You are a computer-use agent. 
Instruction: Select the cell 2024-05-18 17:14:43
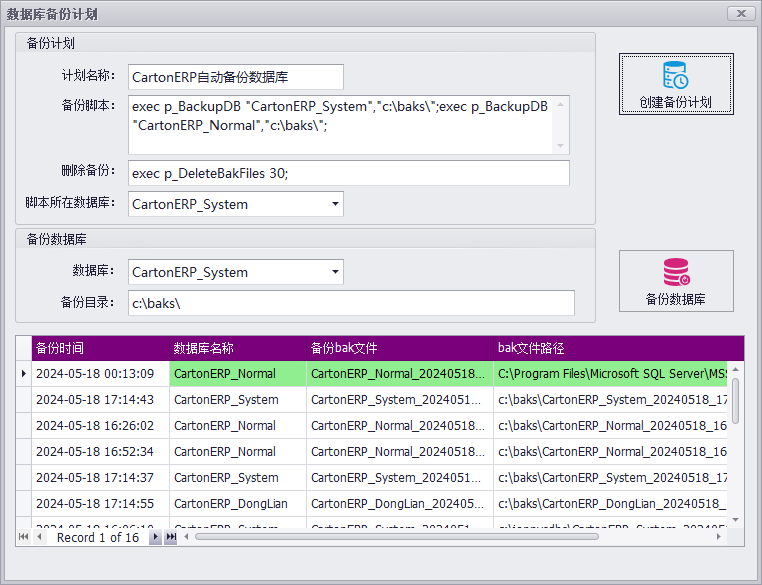click(x=101, y=400)
